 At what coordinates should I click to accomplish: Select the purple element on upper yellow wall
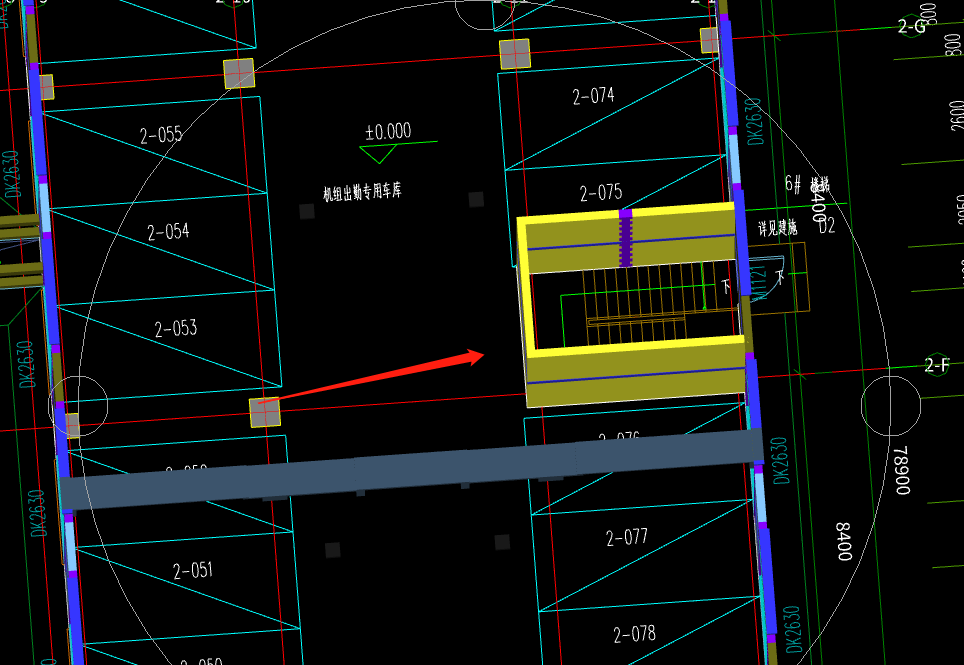click(626, 239)
